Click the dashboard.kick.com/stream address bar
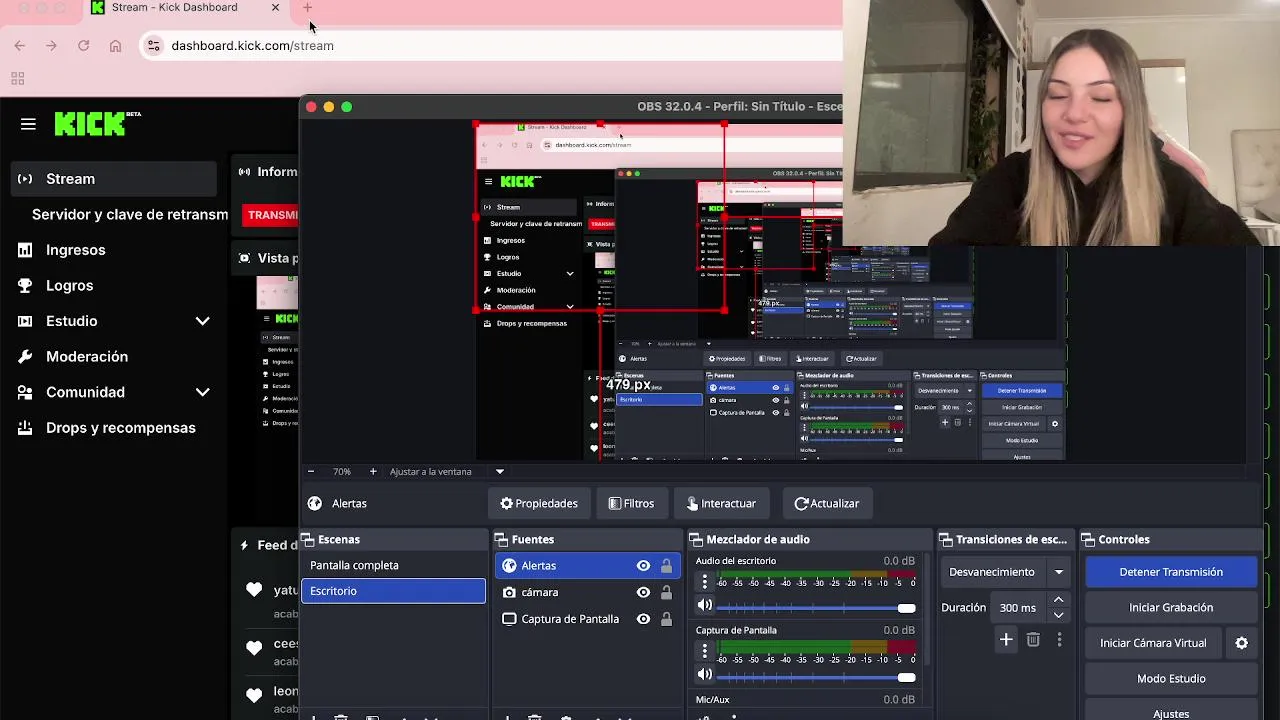The image size is (1280, 720). point(490,45)
